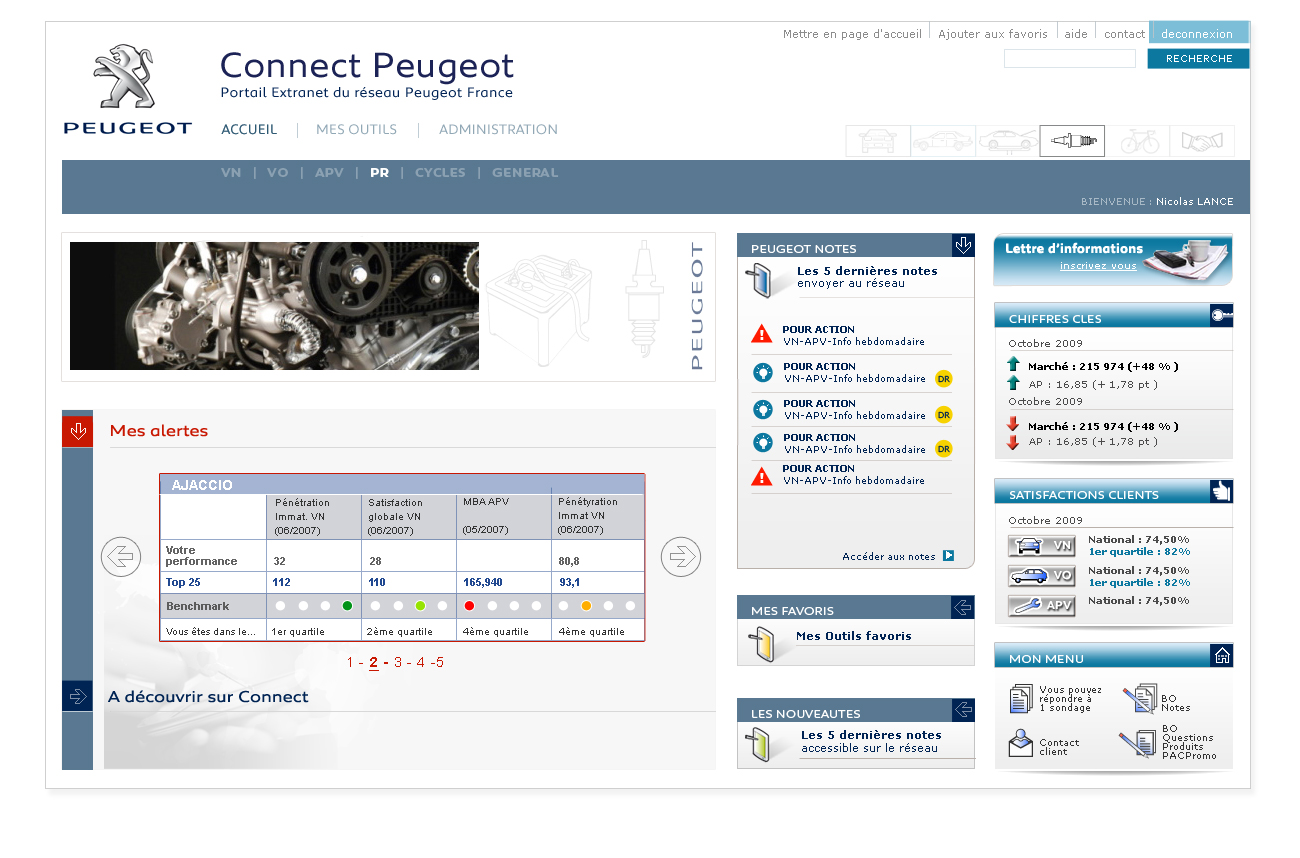Click Mettre en page d'accueil link
This screenshot has height=858, width=1300.
click(x=852, y=34)
